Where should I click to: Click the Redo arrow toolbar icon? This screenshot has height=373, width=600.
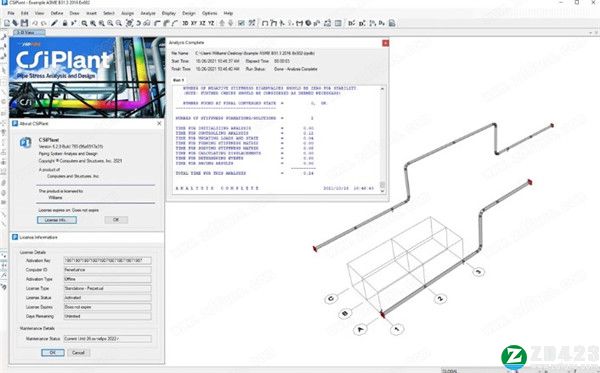tap(44, 23)
